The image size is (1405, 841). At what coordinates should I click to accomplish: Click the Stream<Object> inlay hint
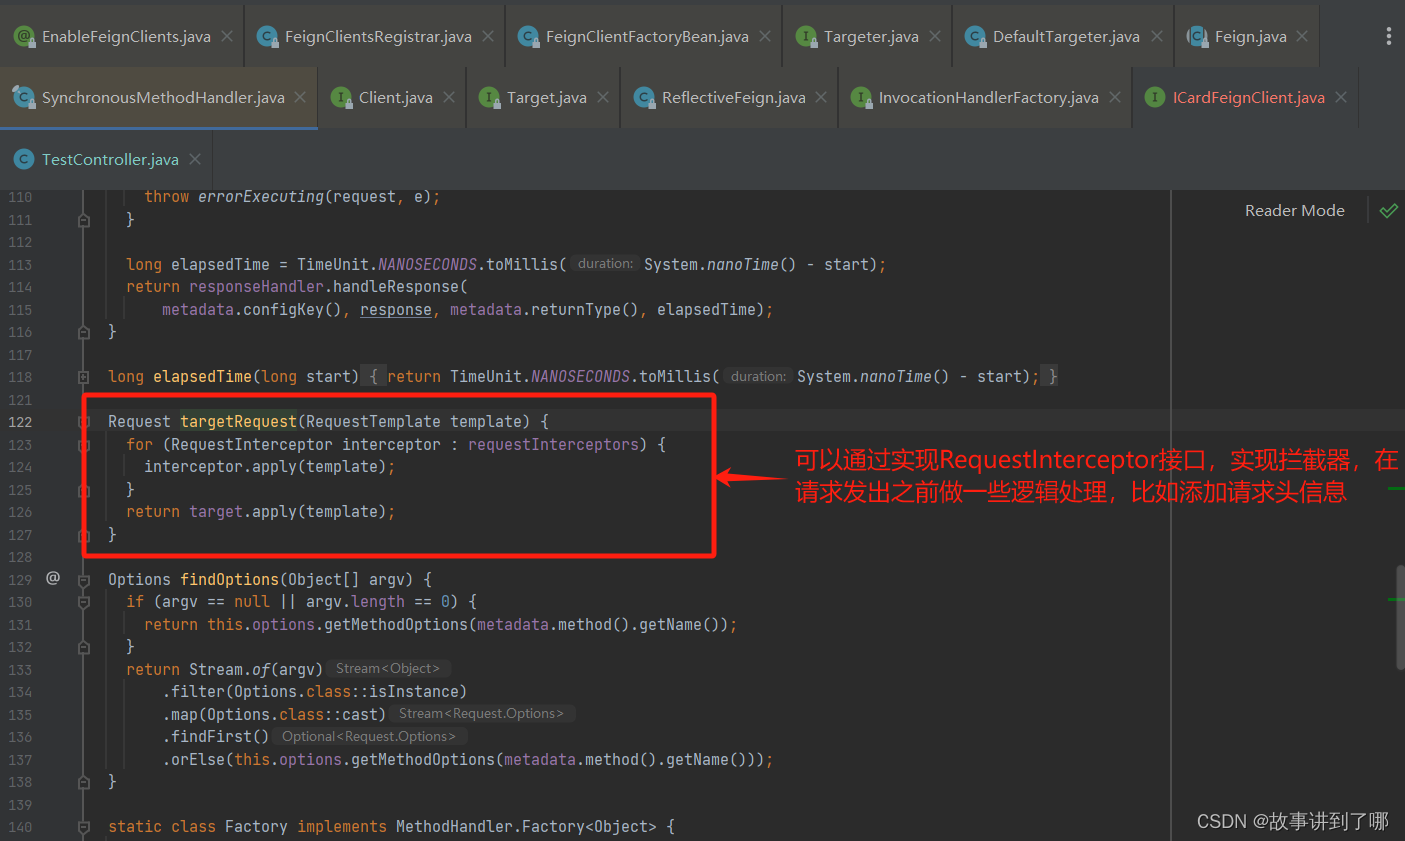click(388, 668)
